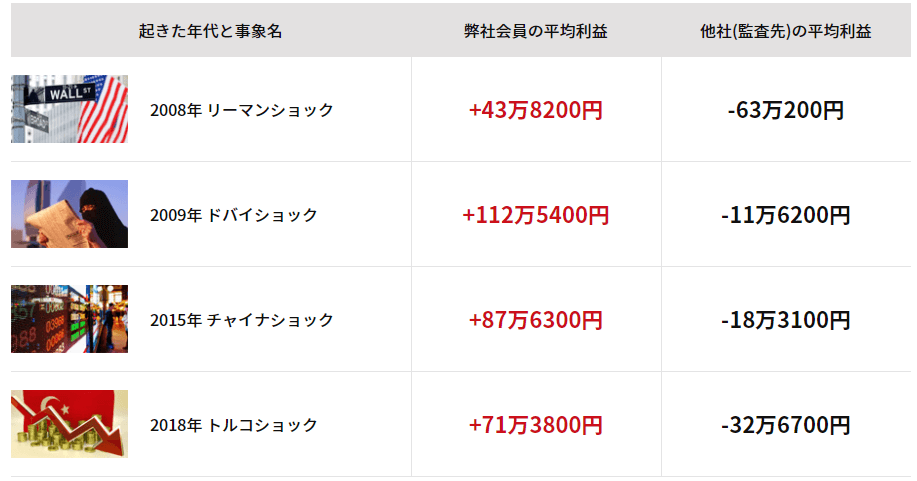Select the 2008年 リーマンショック label

point(242,110)
